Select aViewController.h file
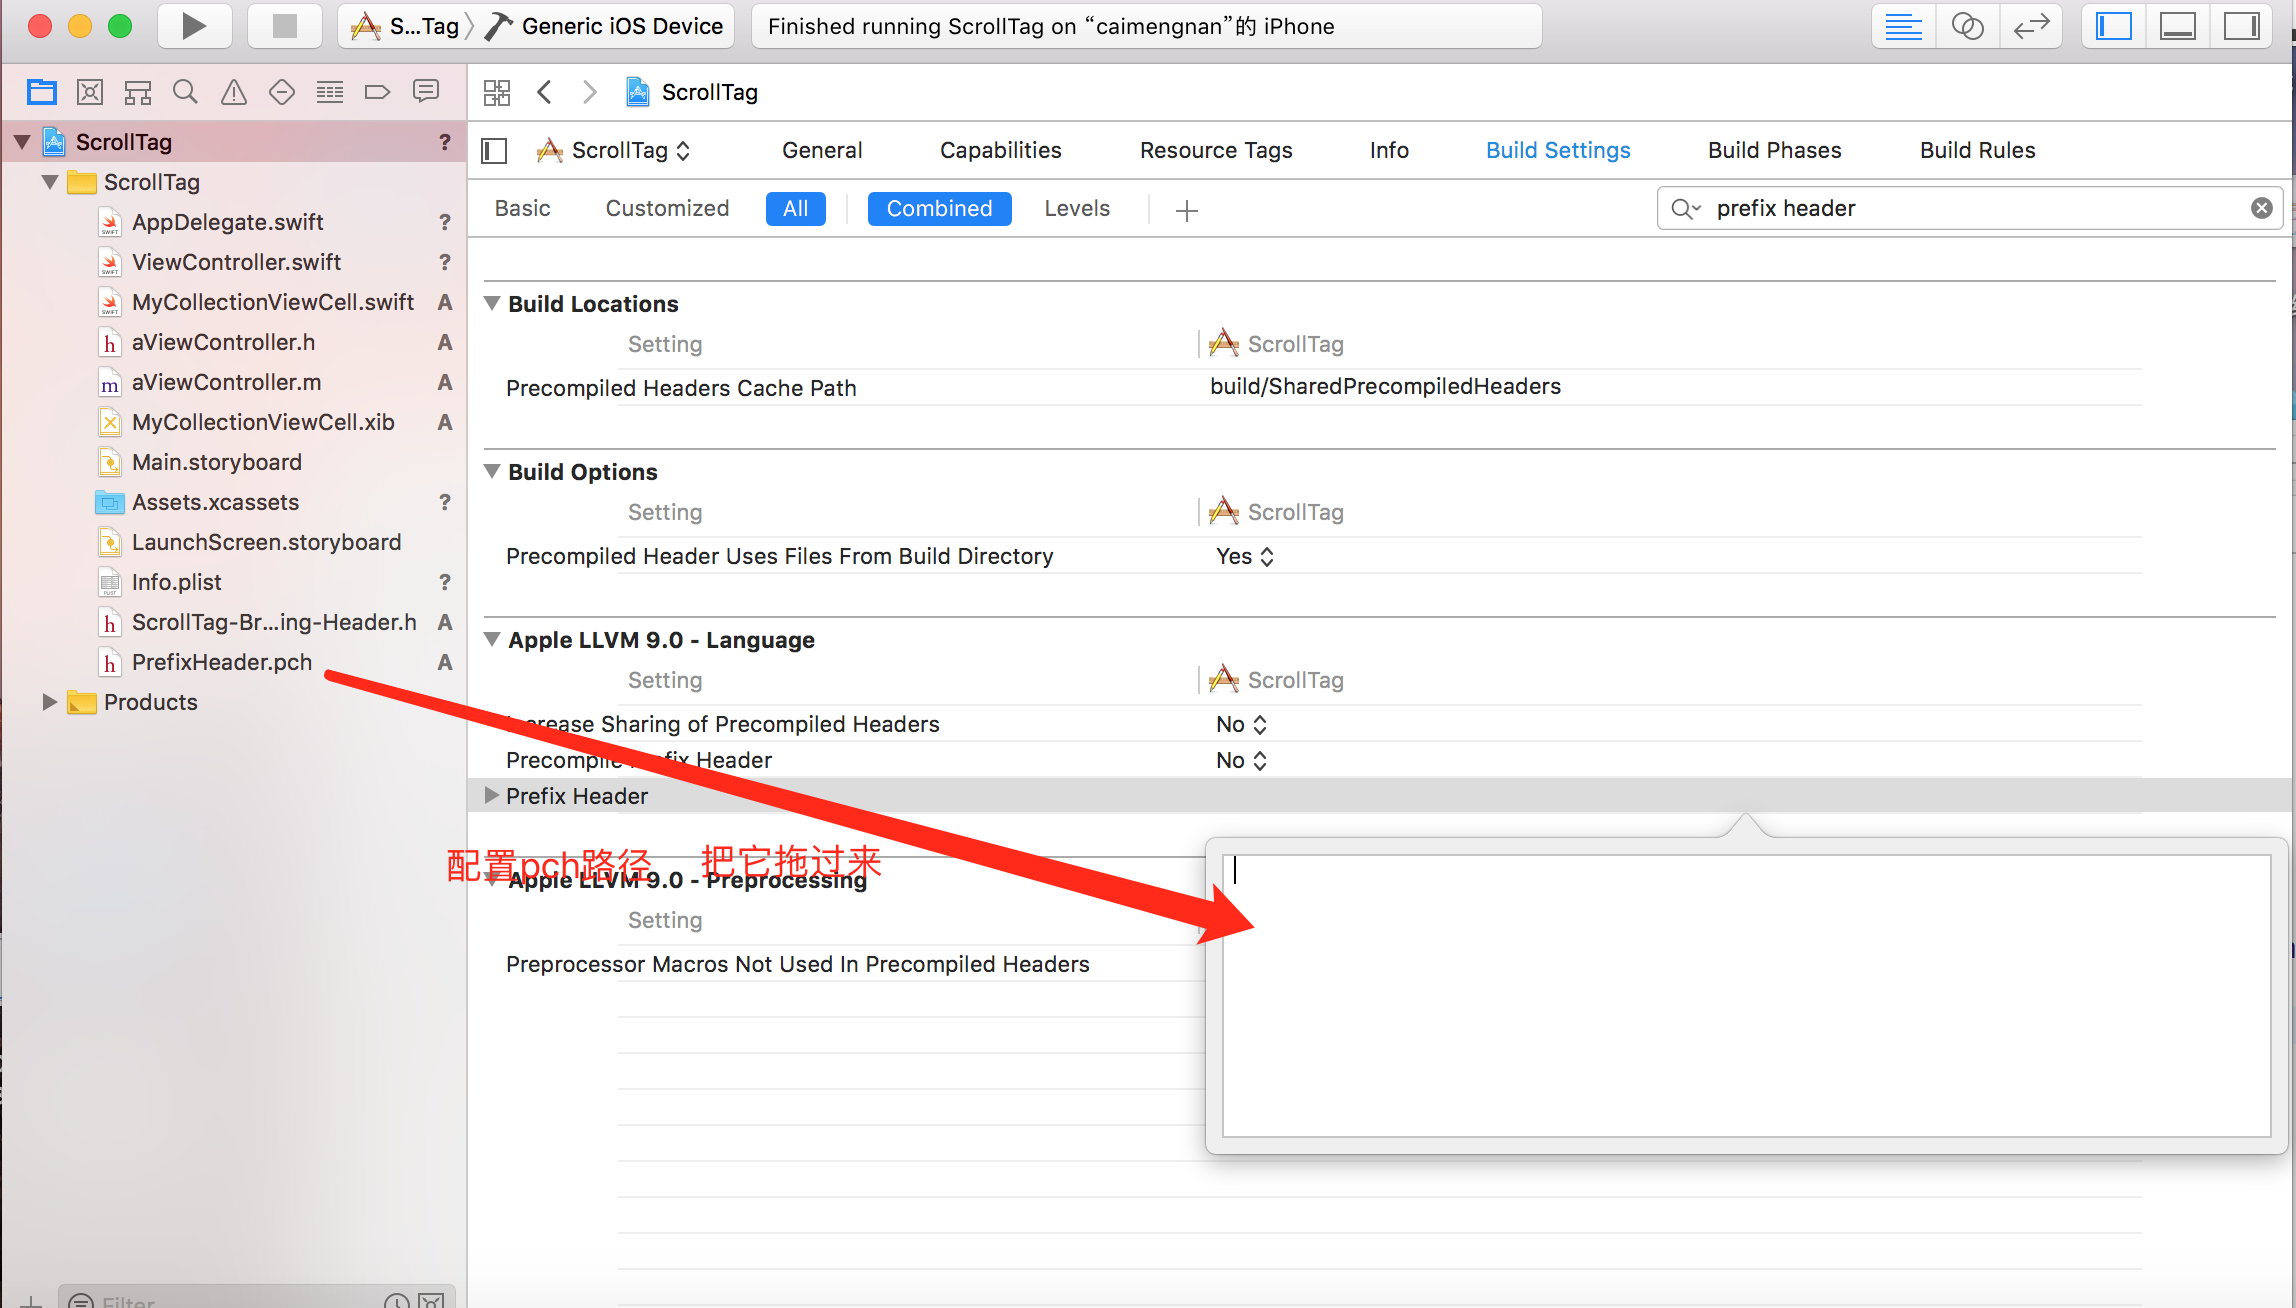Image resolution: width=2296 pixels, height=1308 pixels. tap(223, 342)
